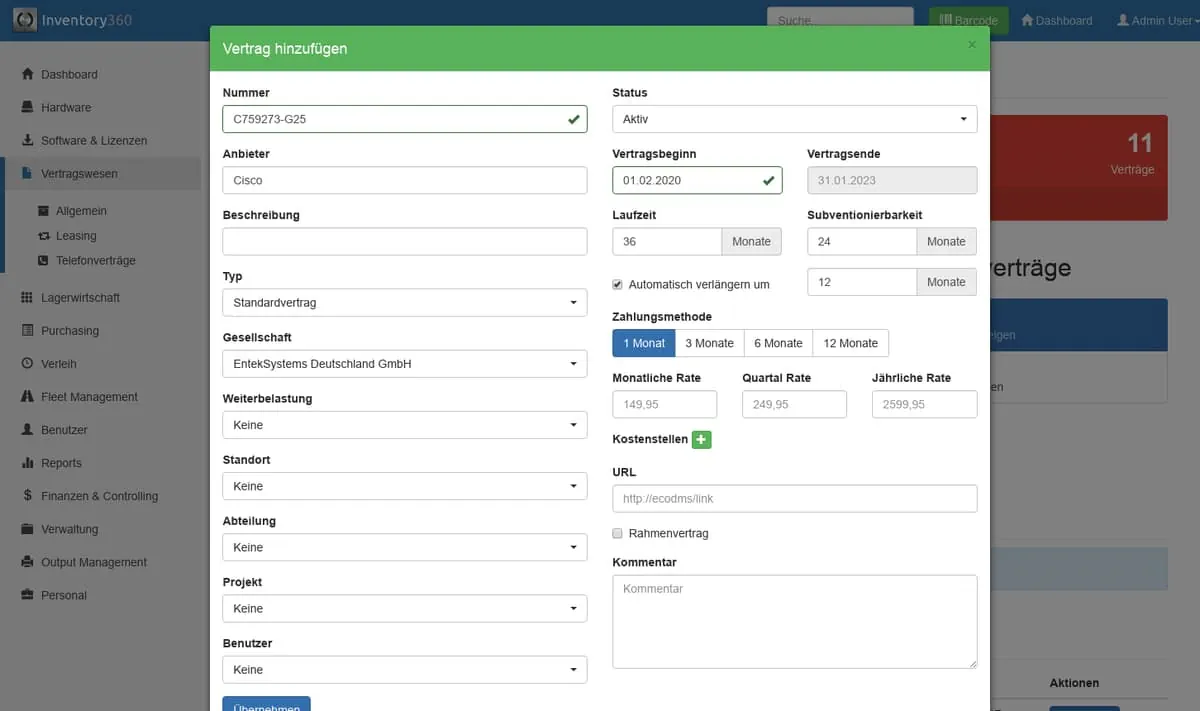The height and width of the screenshot is (711, 1200).
Task: Open the Status dropdown showing Aktiv
Action: [x=794, y=119]
